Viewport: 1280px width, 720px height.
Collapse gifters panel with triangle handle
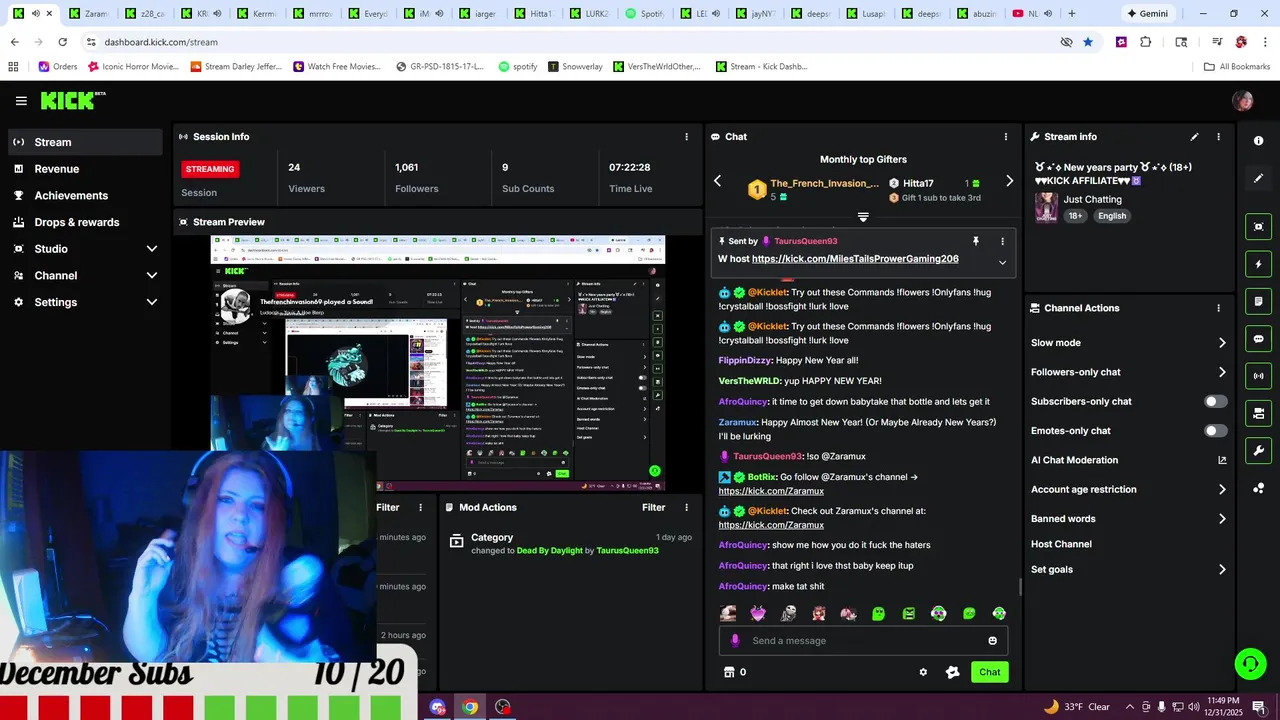[863, 217]
